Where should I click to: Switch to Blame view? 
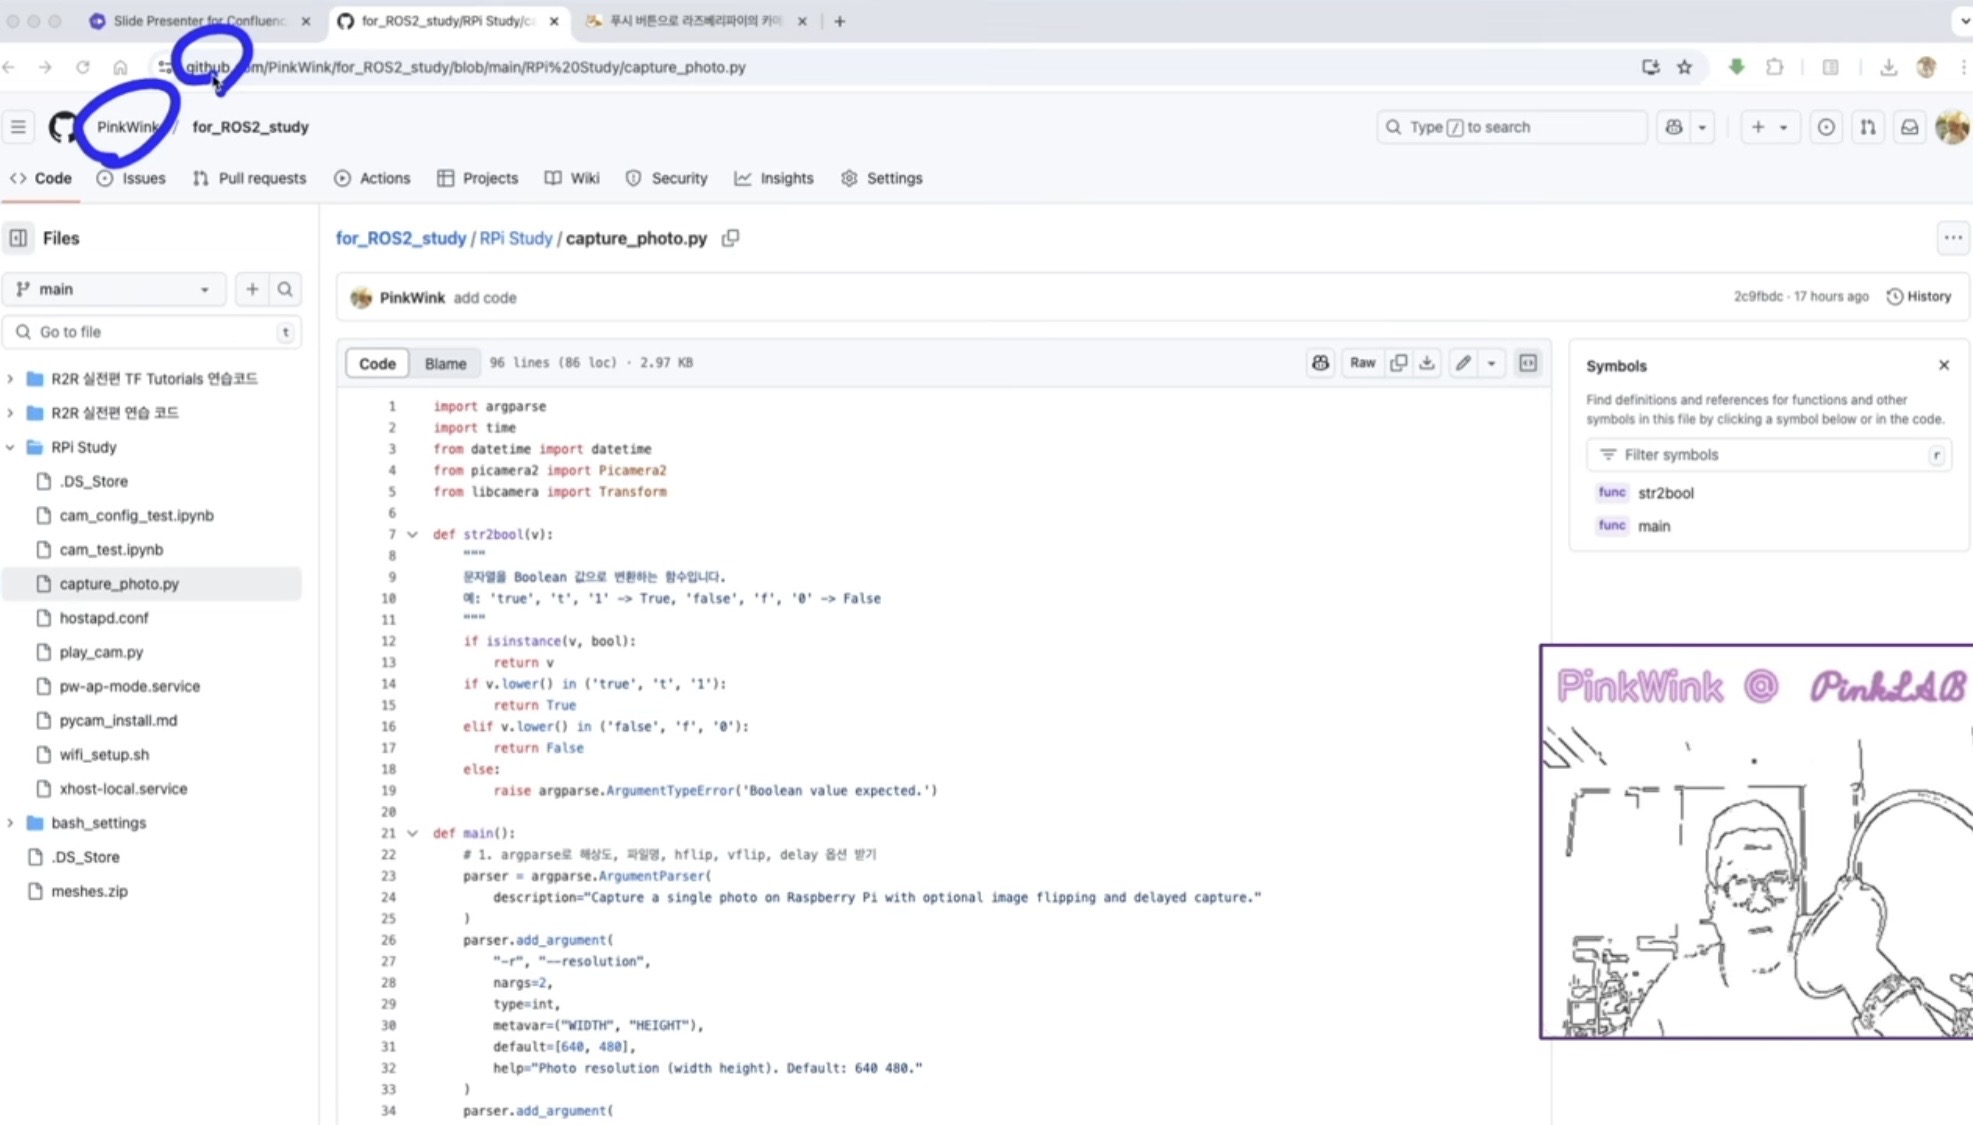point(445,363)
